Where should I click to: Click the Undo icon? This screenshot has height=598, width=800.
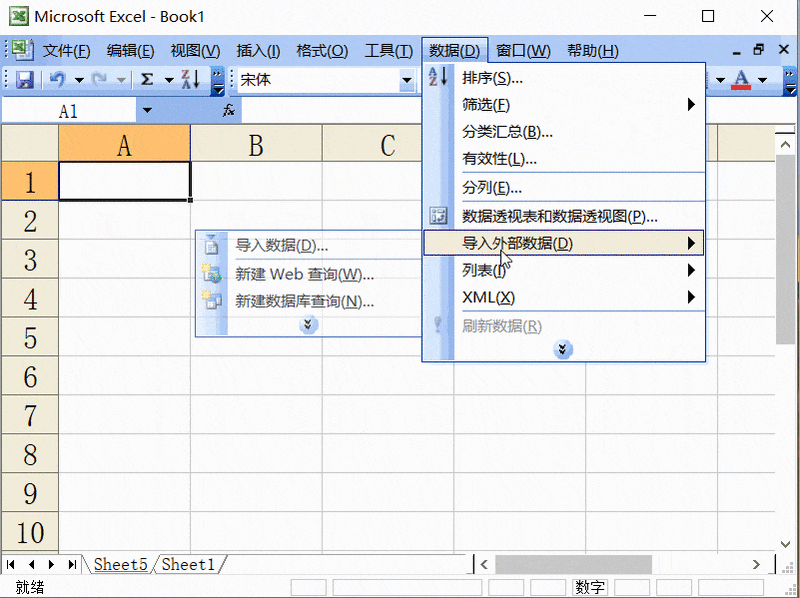57,79
